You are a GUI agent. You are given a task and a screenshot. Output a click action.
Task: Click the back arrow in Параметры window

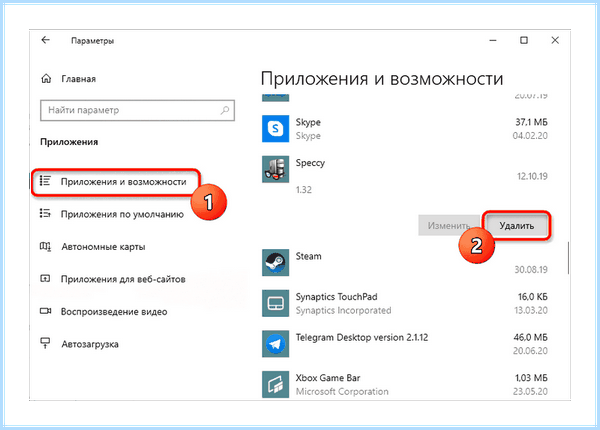(46, 40)
